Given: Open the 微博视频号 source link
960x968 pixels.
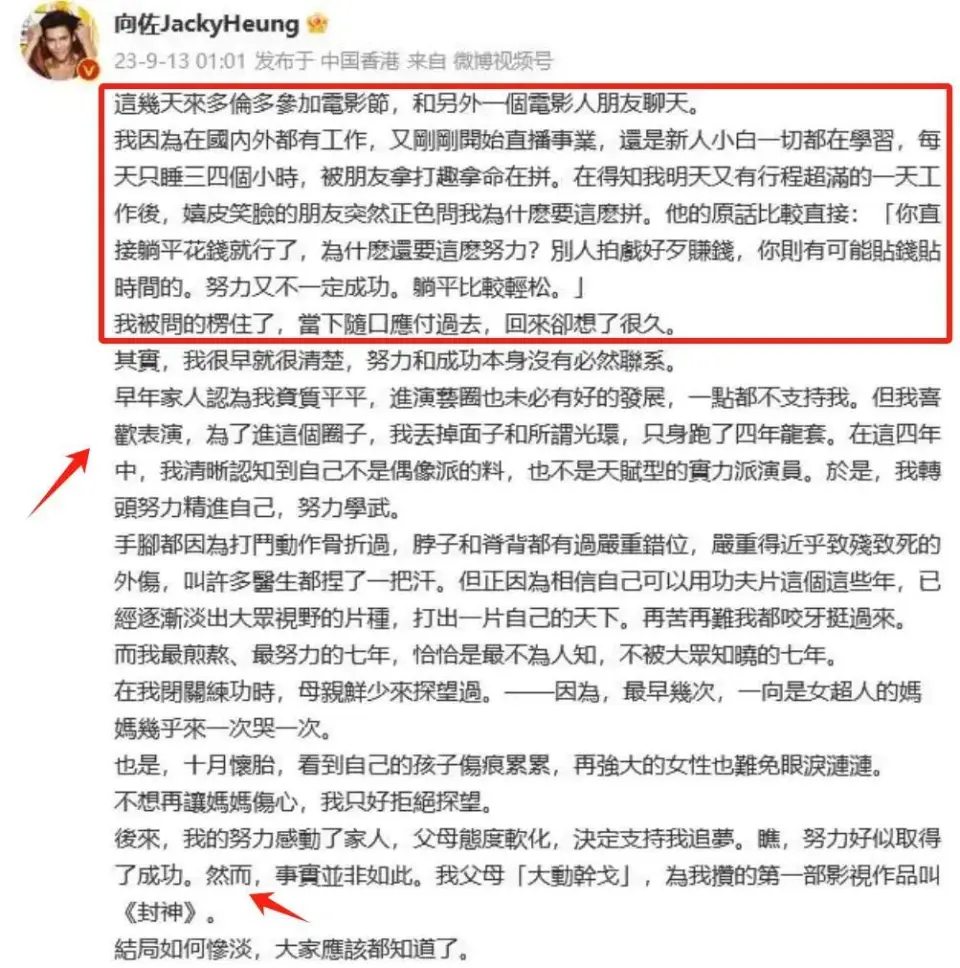Looking at the screenshot, I should [503, 60].
